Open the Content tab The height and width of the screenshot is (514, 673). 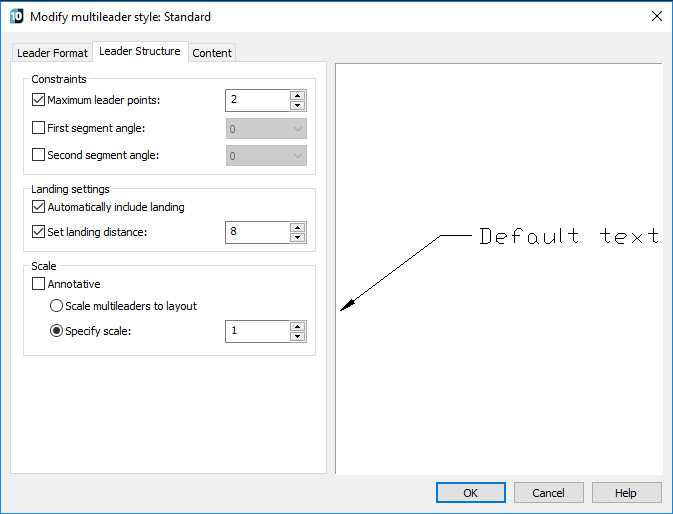(212, 53)
